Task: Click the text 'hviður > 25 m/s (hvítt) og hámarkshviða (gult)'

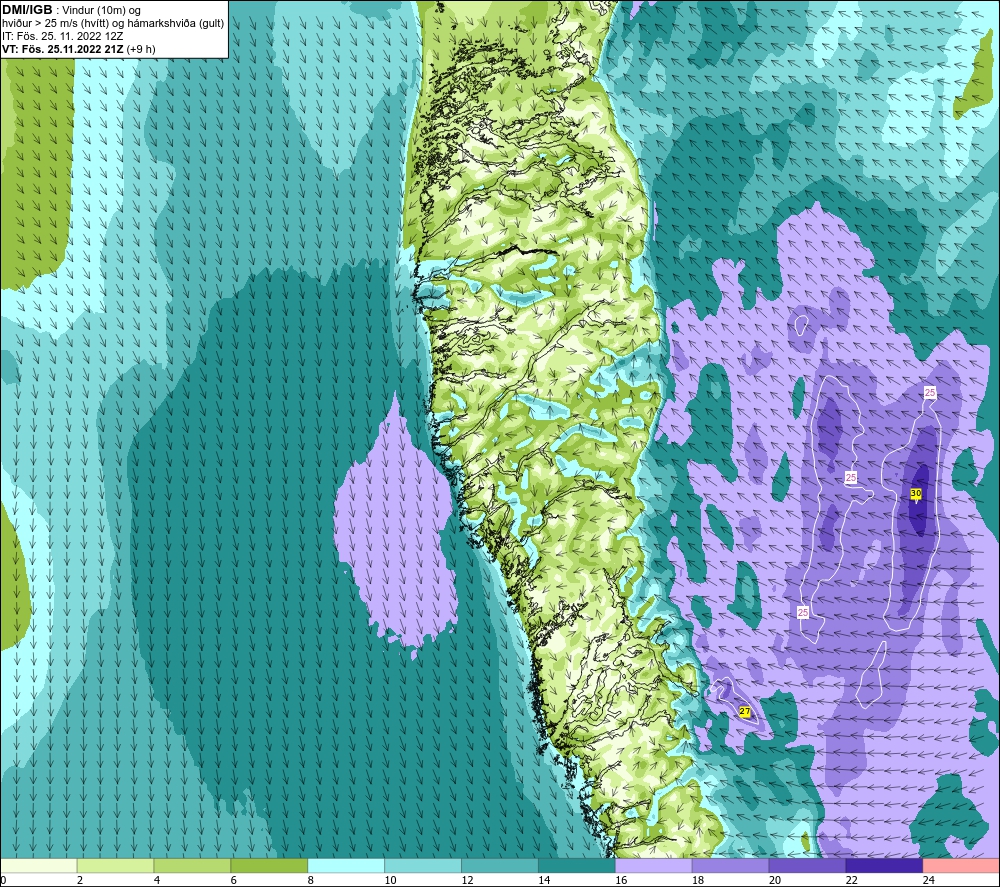Action: tap(113, 24)
